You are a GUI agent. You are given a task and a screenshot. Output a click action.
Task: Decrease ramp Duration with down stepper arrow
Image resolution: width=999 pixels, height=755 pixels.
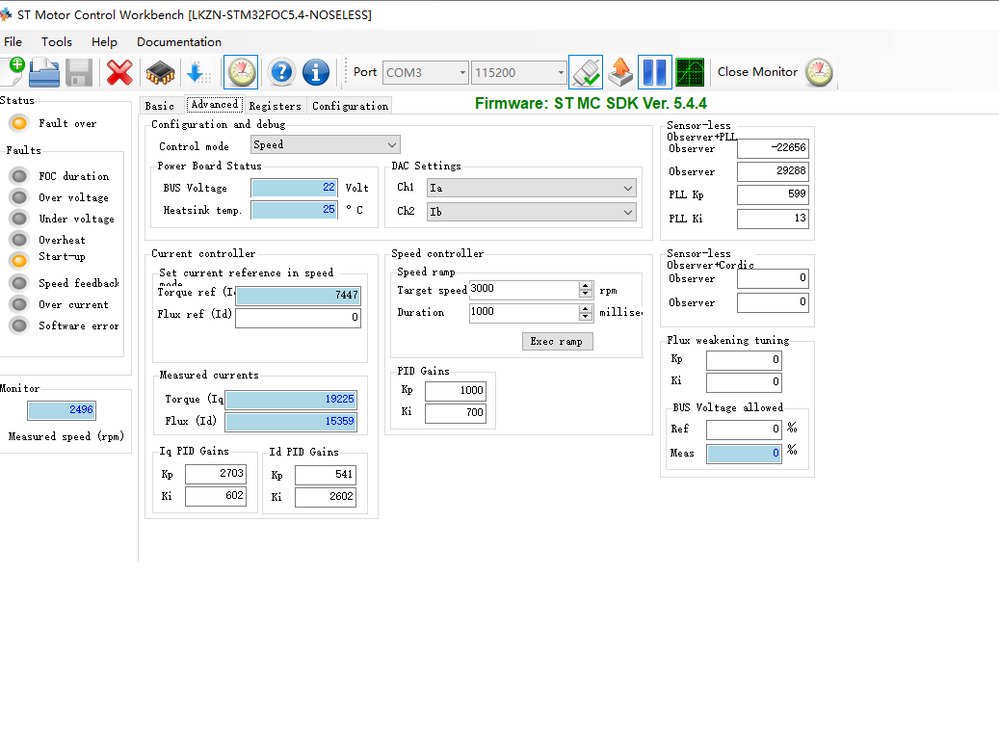(586, 317)
